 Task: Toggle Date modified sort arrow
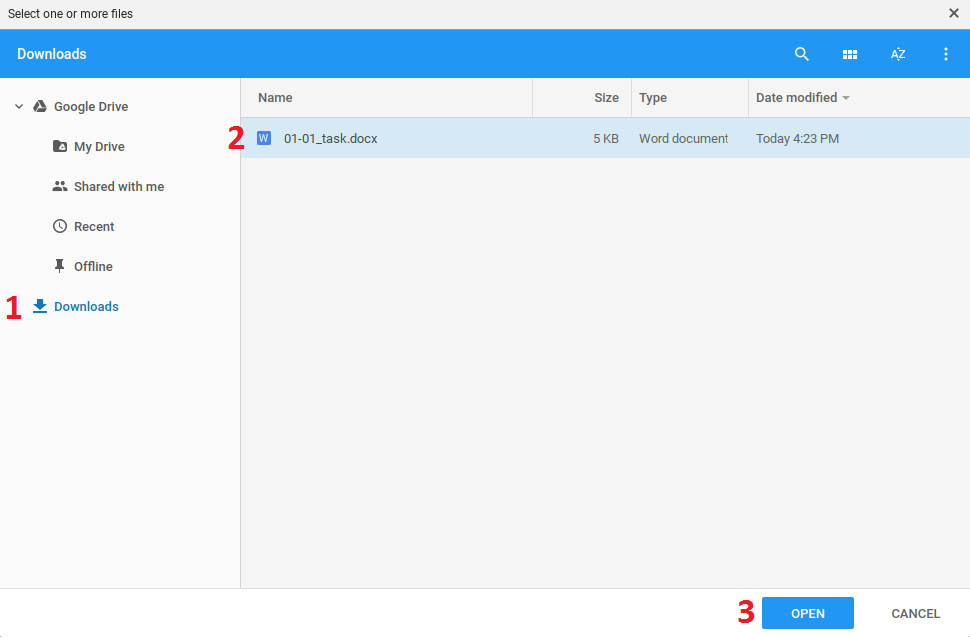coord(846,98)
